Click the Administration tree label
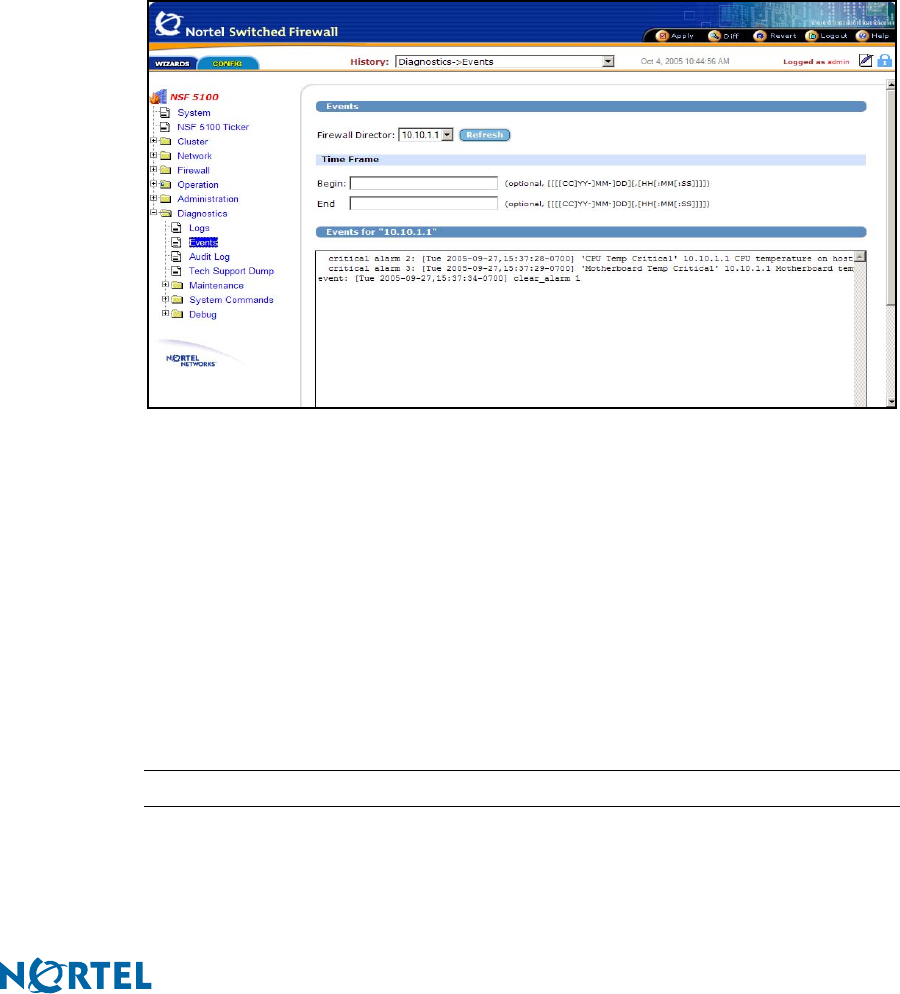Image resolution: width=900 pixels, height=994 pixels. pos(208,199)
